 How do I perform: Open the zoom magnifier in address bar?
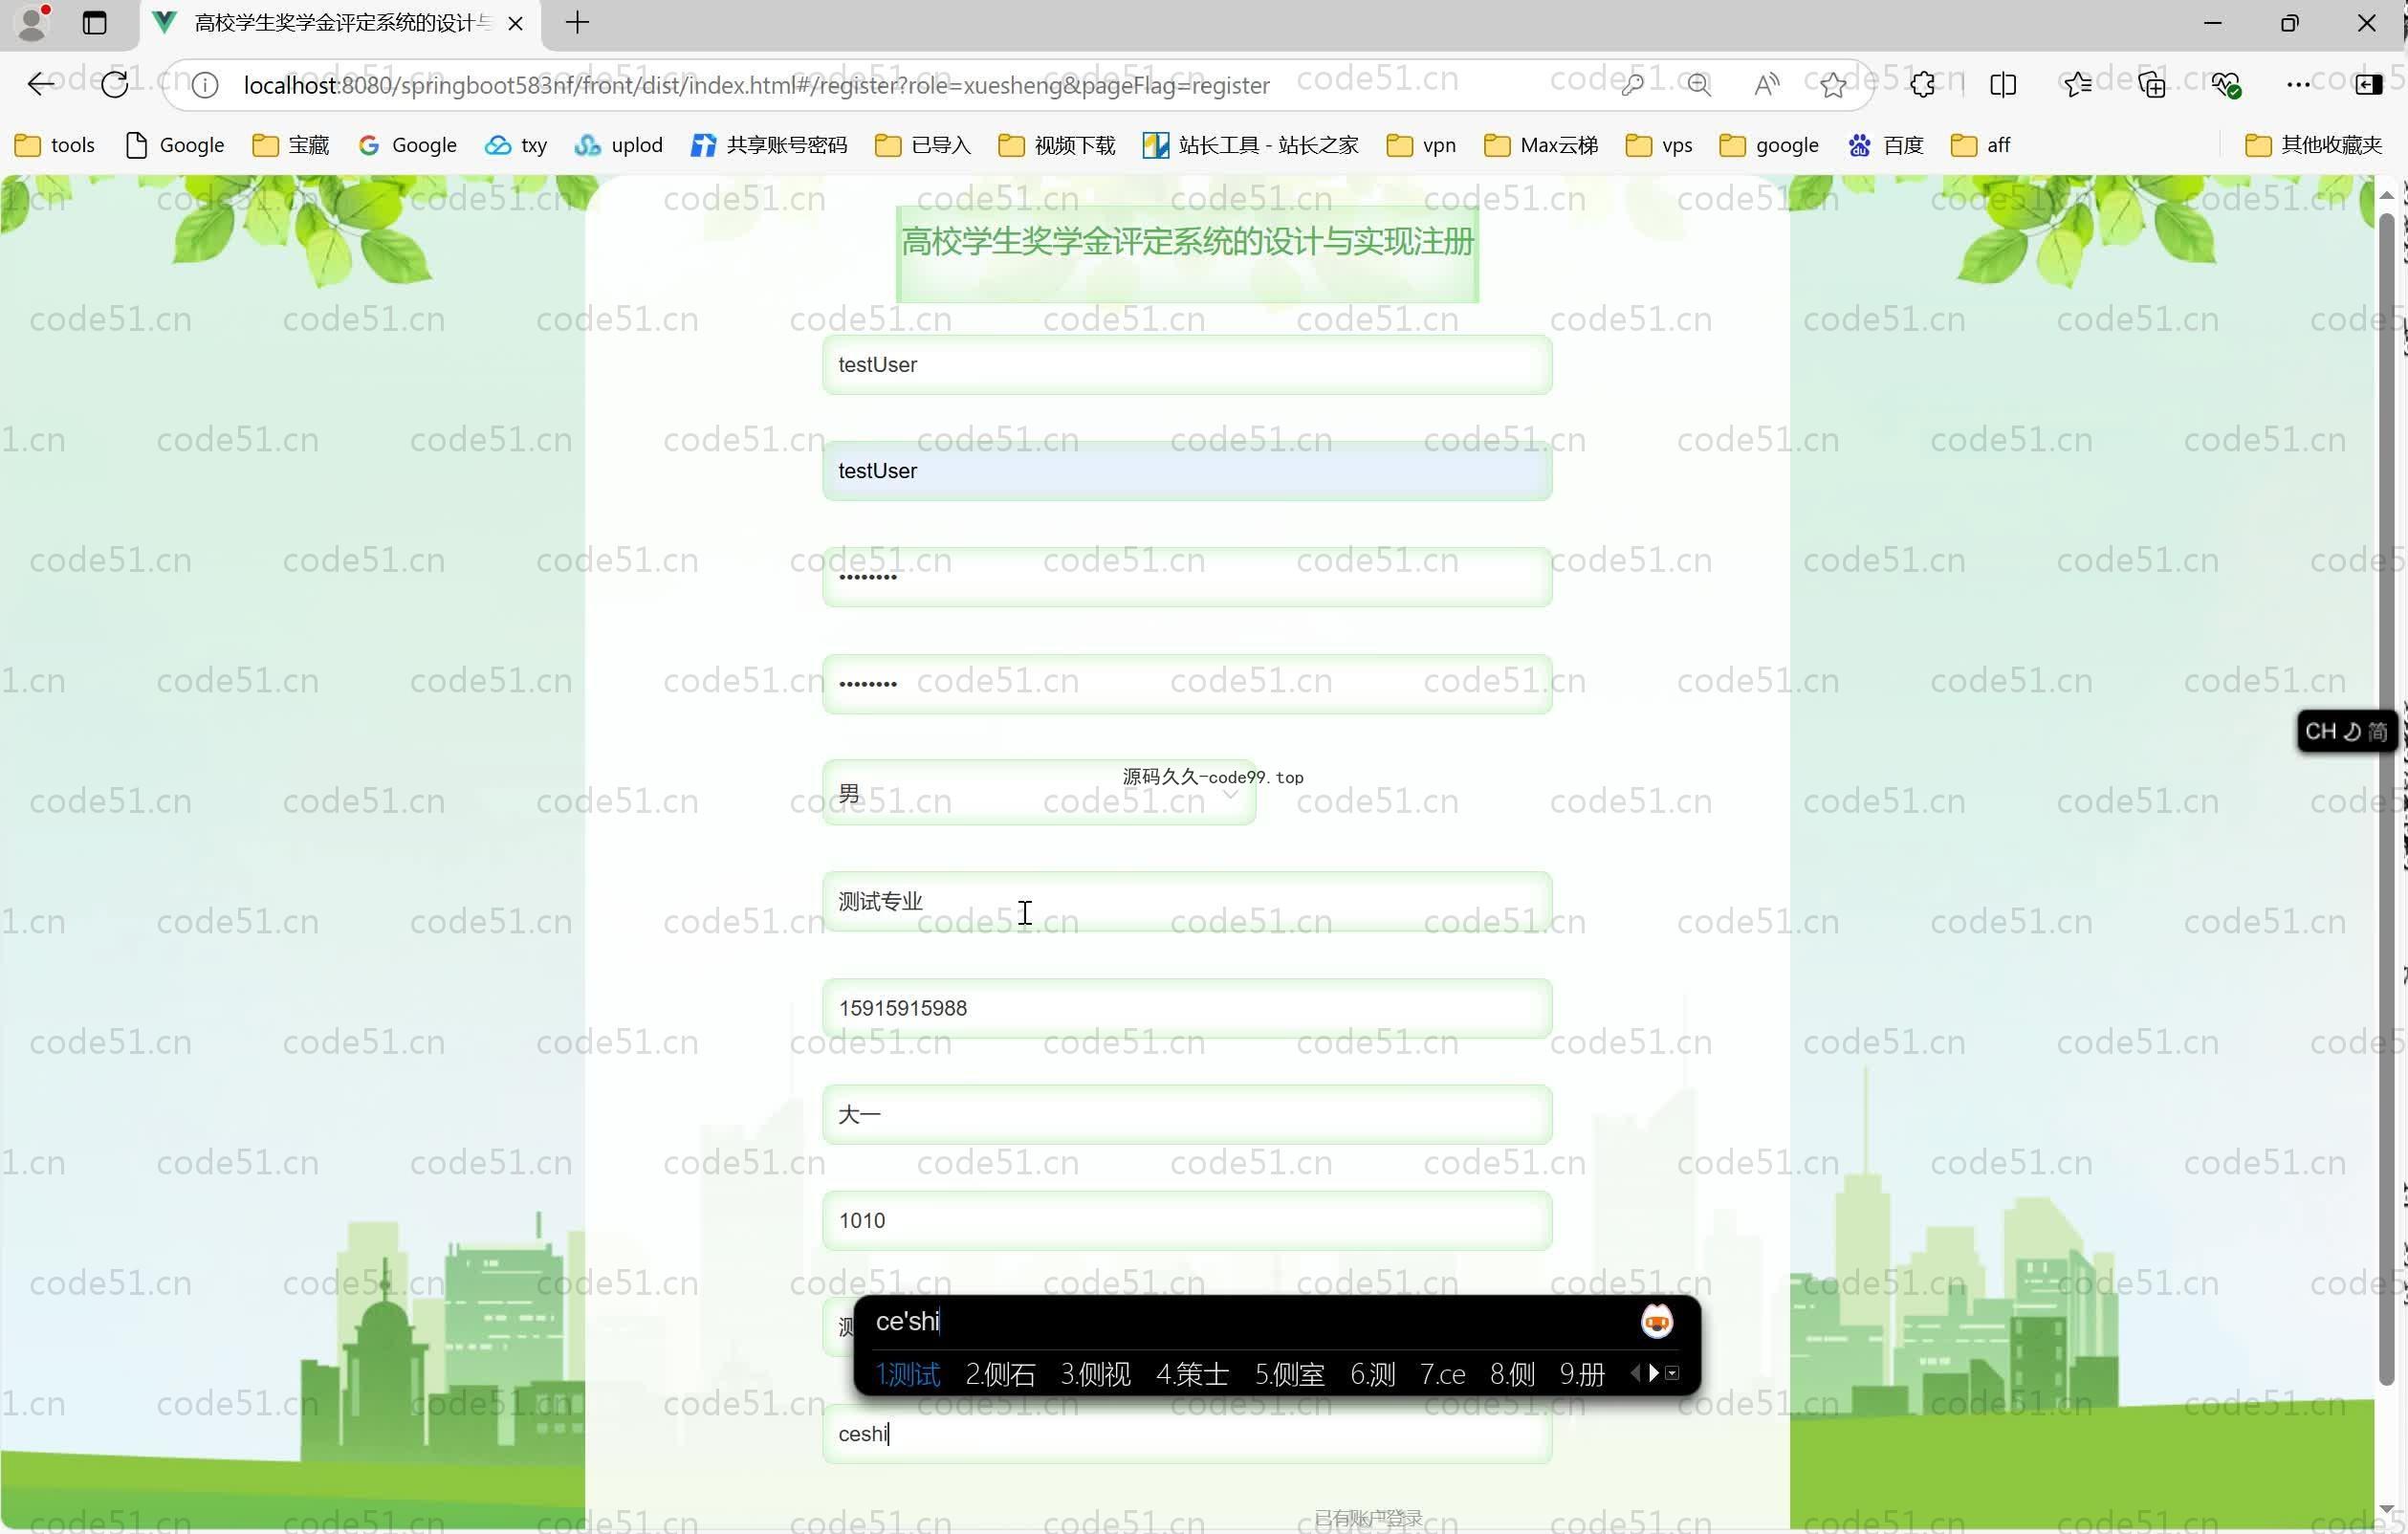pos(1699,85)
